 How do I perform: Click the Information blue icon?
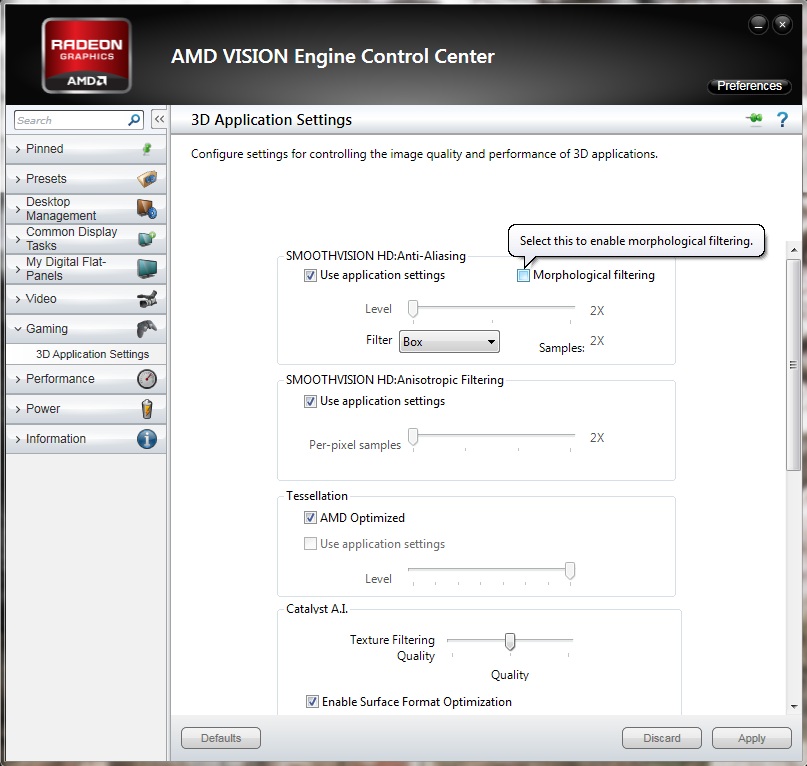coord(147,439)
